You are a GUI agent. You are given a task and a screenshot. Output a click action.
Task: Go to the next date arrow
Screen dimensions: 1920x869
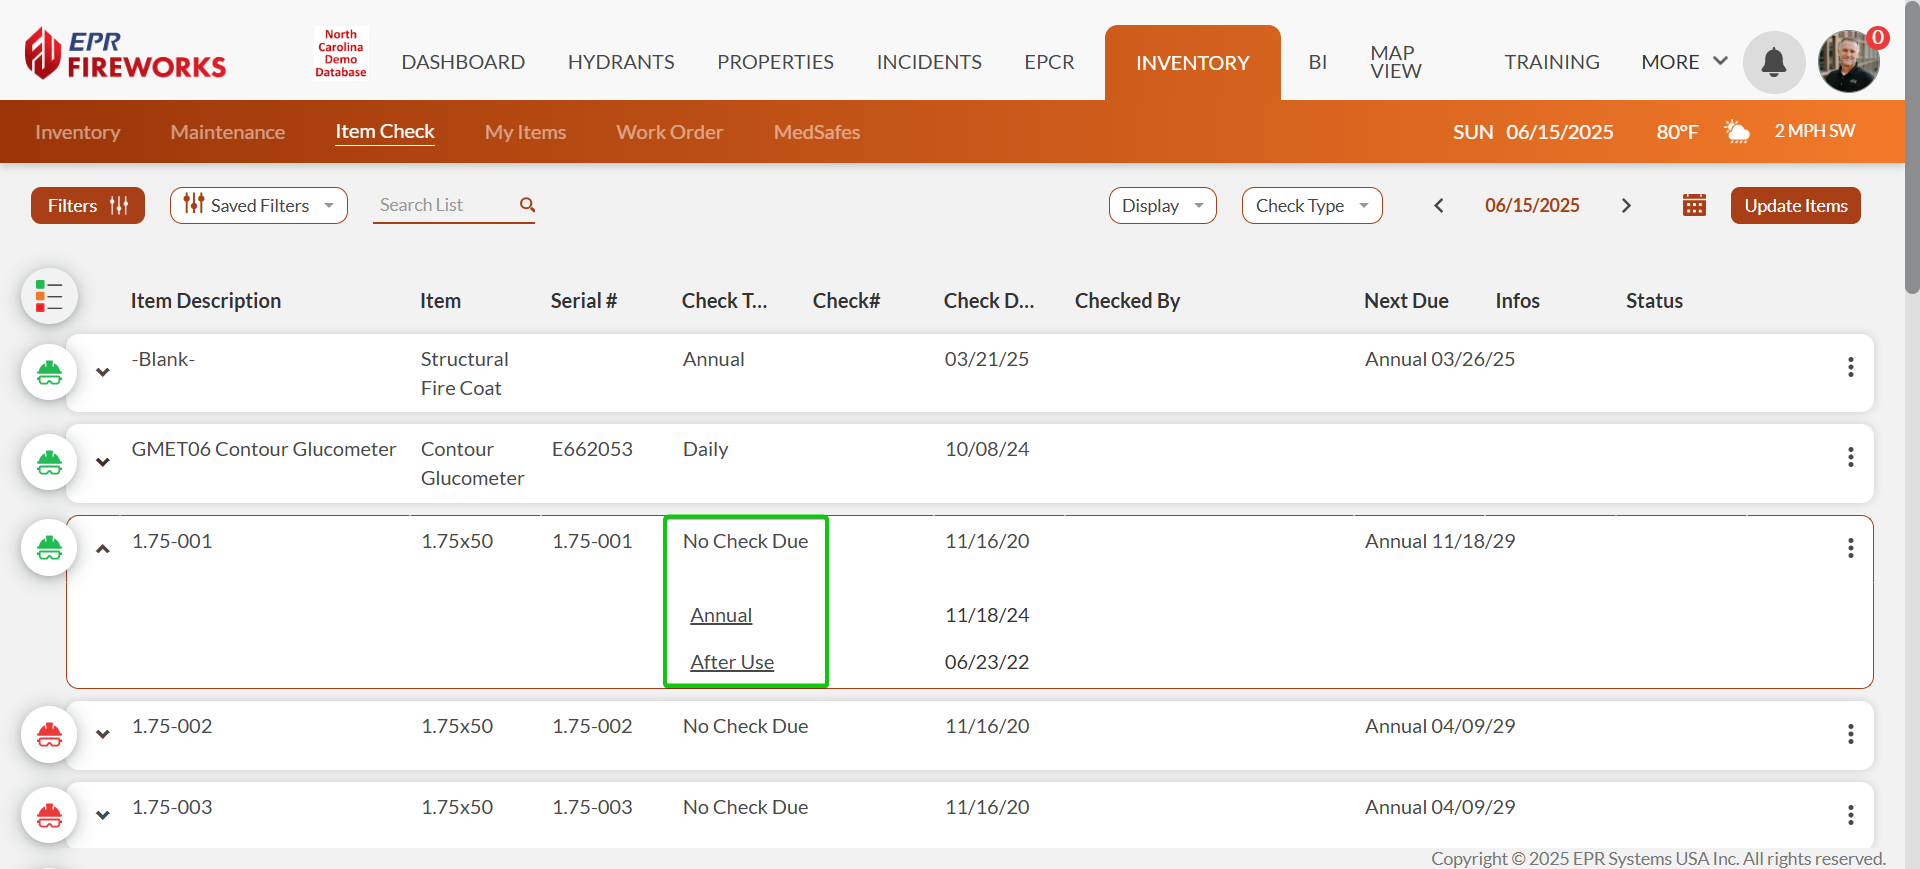click(x=1626, y=205)
